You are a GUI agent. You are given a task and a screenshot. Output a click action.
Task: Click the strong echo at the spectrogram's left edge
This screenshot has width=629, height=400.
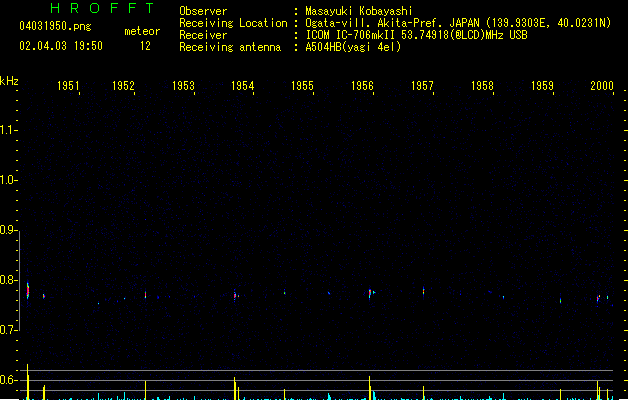pos(28,290)
